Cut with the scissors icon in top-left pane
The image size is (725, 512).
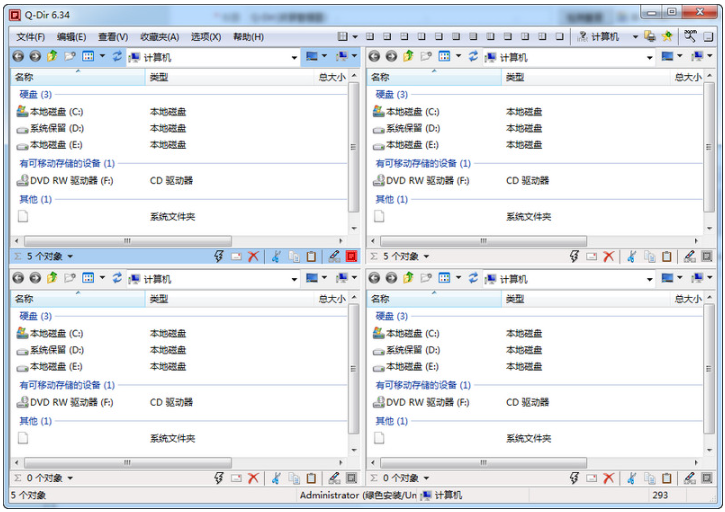276,256
